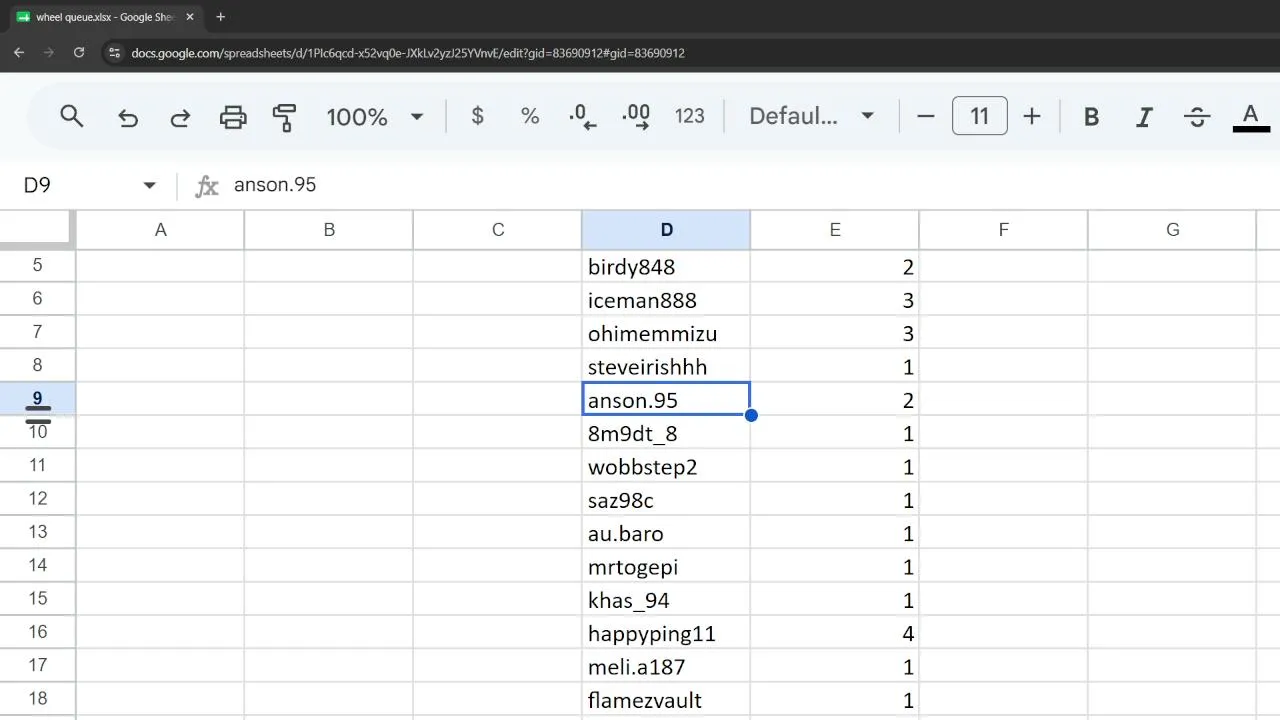Image resolution: width=1280 pixels, height=720 pixels.
Task: Open the text color picker
Action: (x=1250, y=117)
